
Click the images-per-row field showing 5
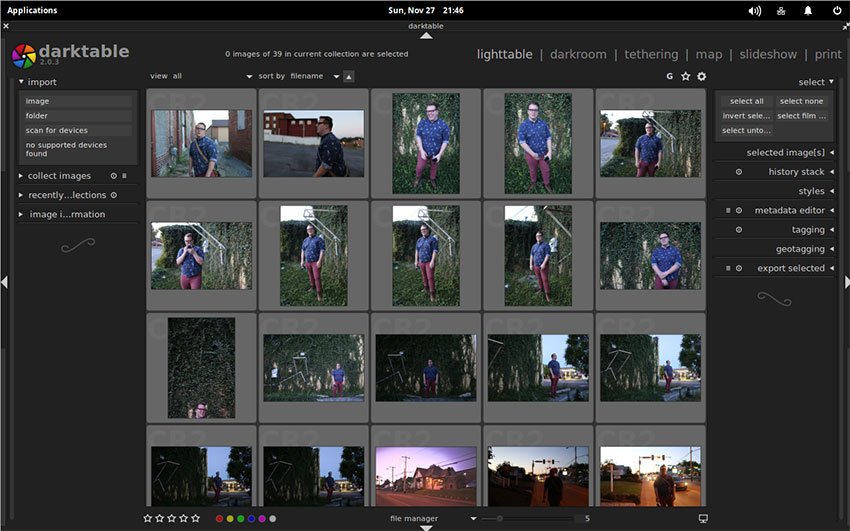coord(587,519)
